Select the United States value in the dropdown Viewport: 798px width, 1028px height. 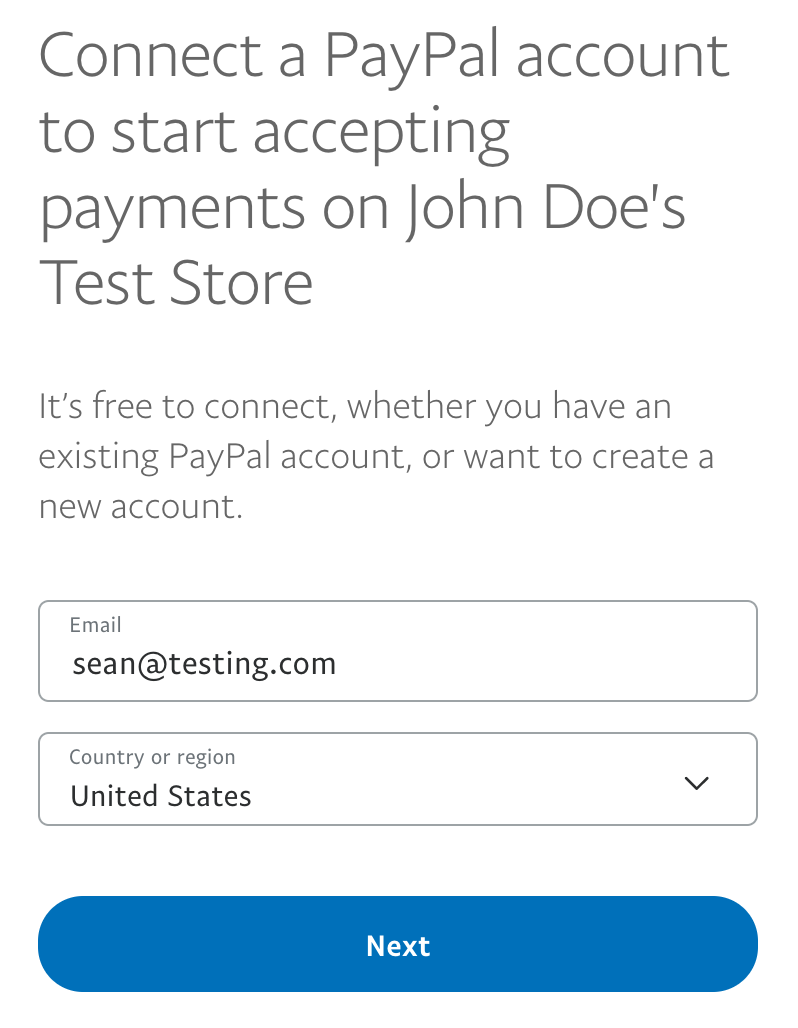pos(161,796)
